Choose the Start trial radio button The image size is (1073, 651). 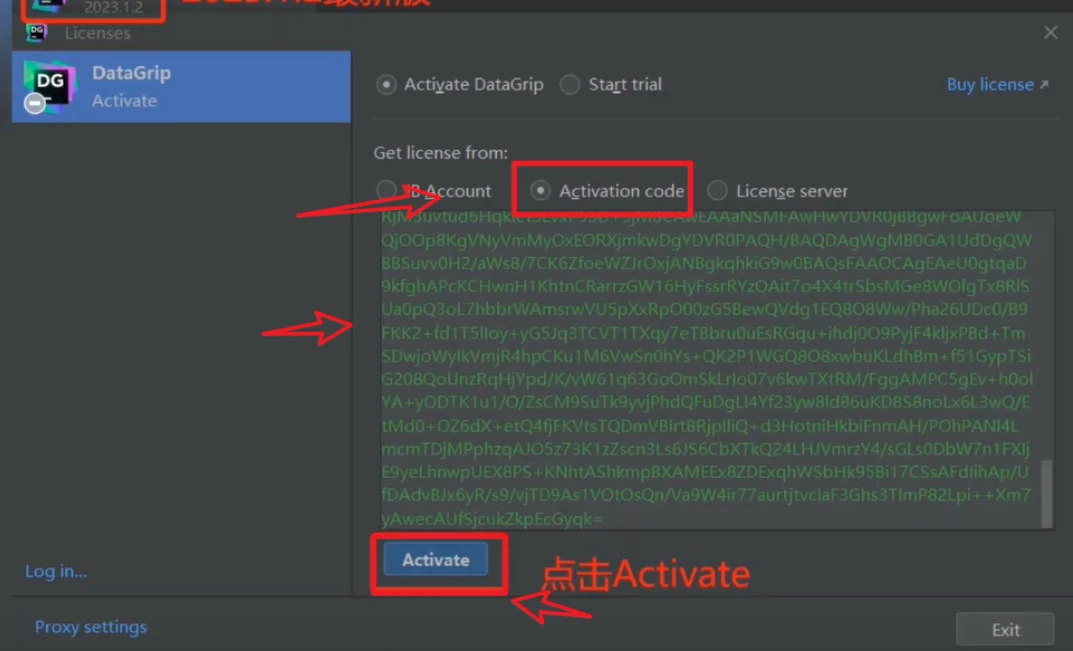[569, 84]
